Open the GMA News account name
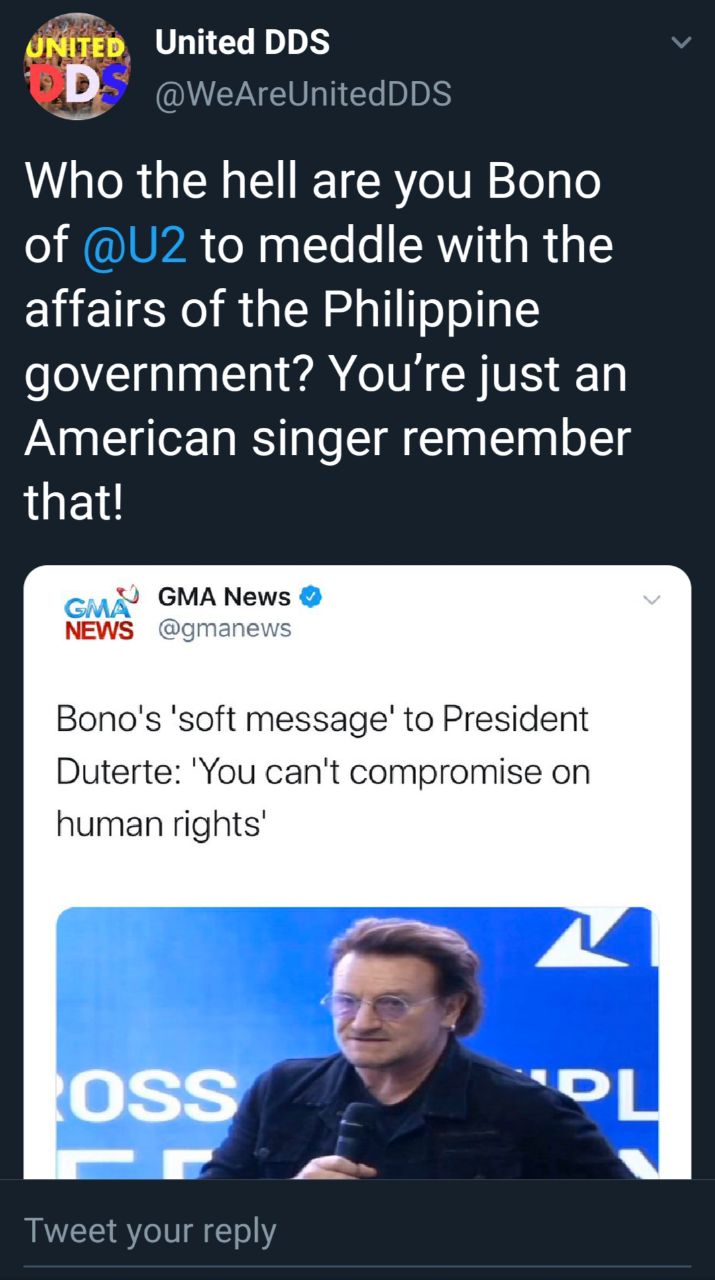This screenshot has width=715, height=1280. click(x=224, y=597)
